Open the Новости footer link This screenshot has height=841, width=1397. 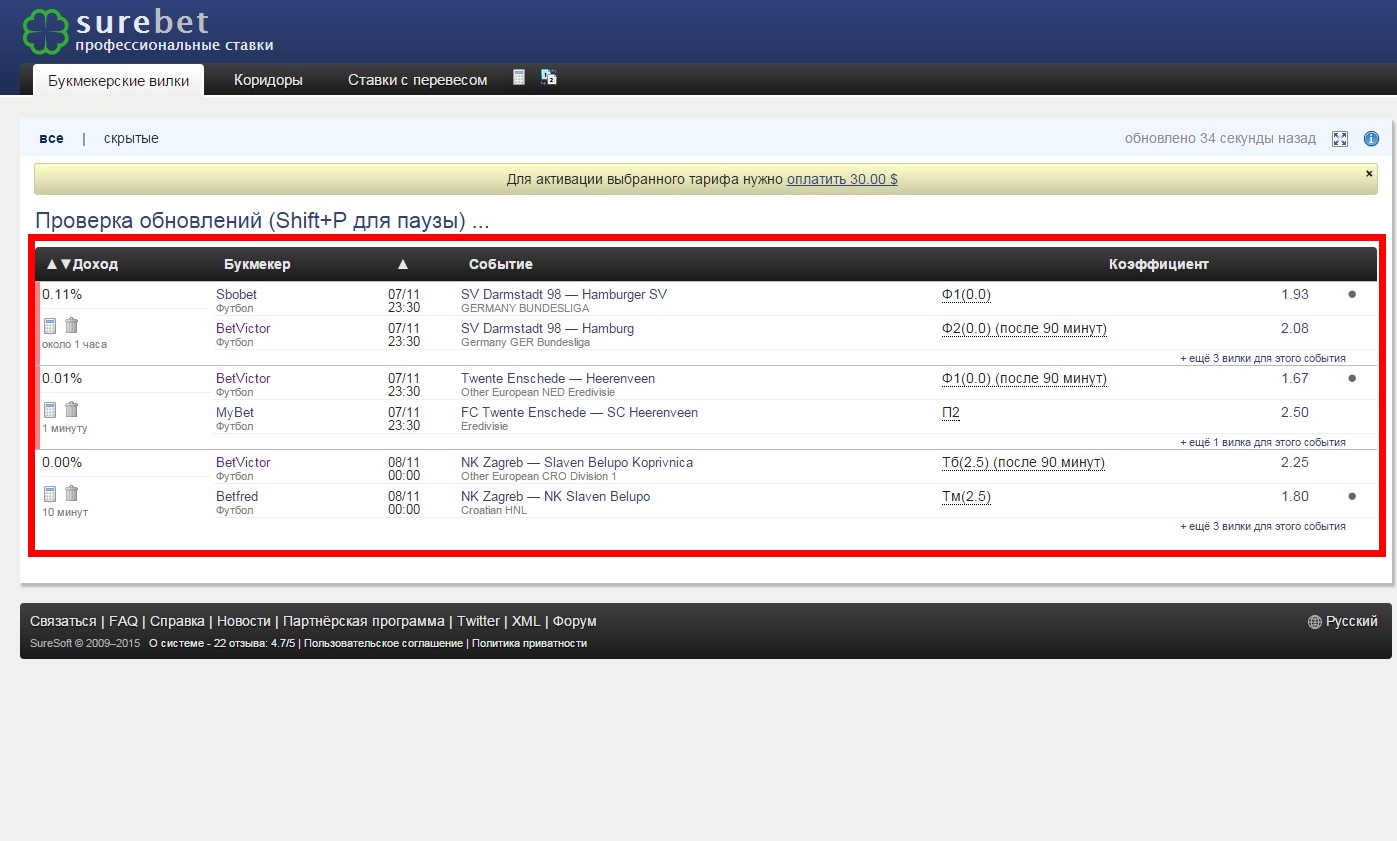tap(244, 621)
